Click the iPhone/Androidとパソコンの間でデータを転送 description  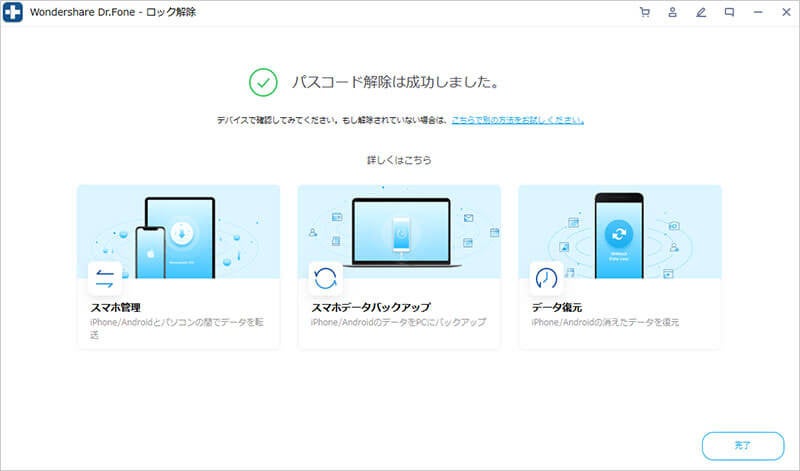pos(177,329)
